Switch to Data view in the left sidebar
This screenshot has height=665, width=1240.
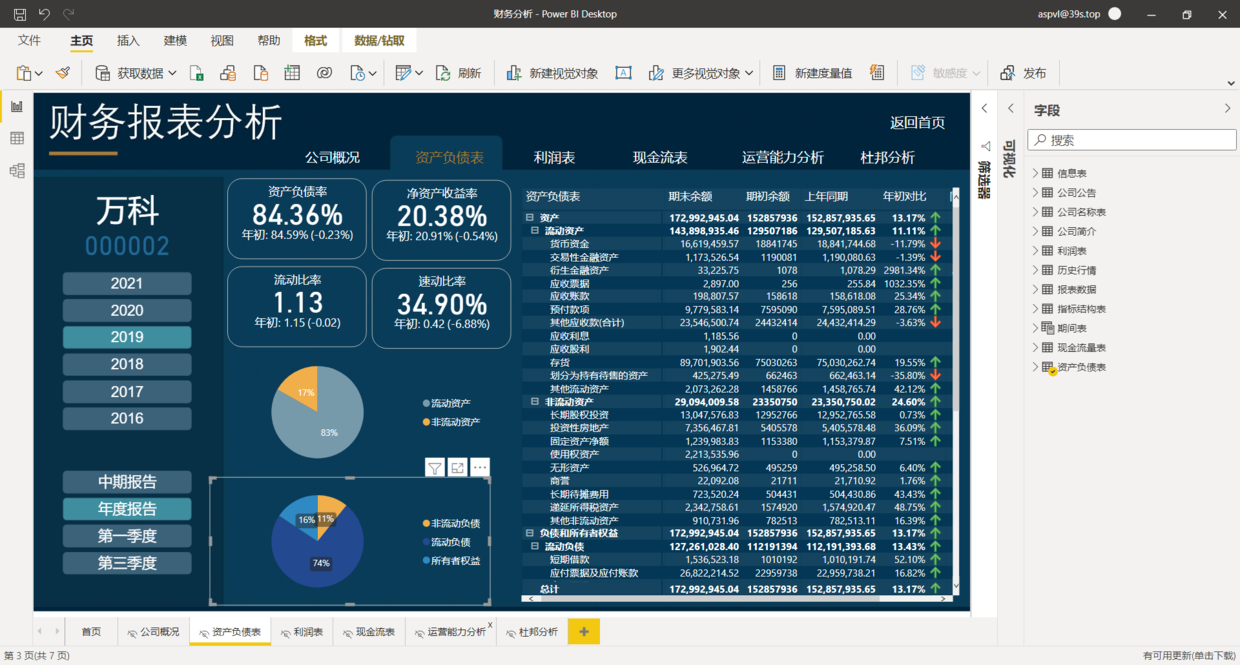[x=17, y=138]
